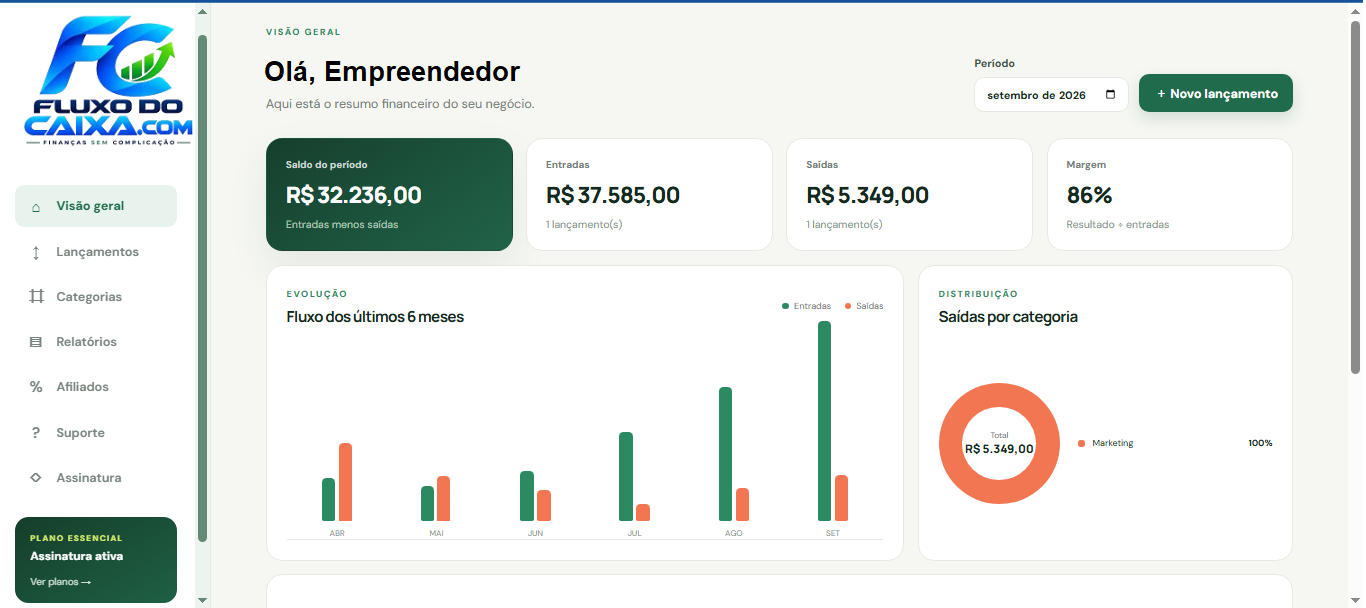The image size is (1366, 608).
Task: Go to Afiliados page
Action: [96, 387]
